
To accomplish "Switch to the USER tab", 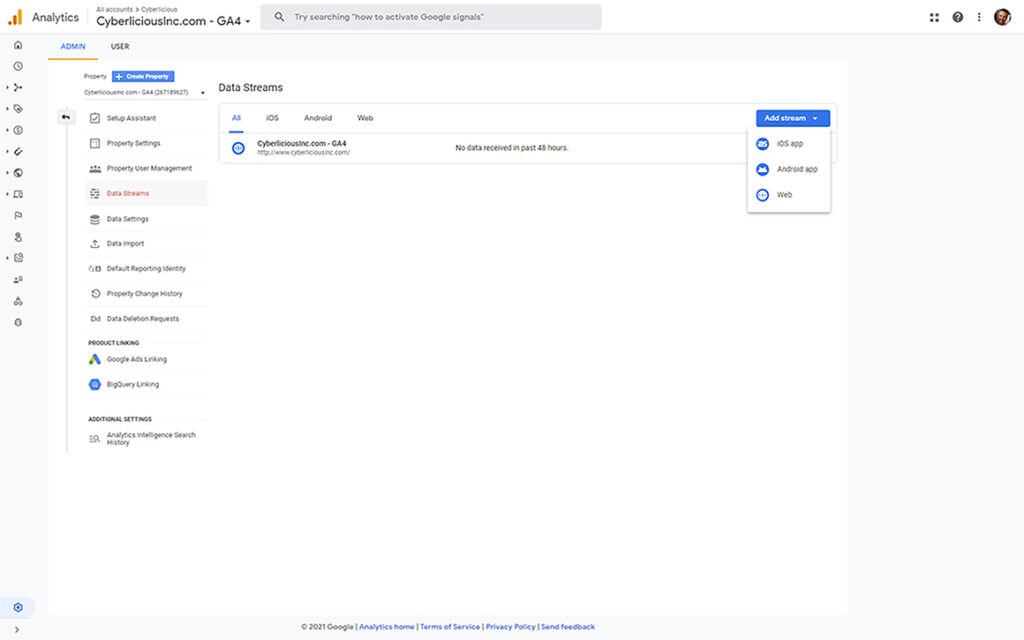I will (120, 46).
